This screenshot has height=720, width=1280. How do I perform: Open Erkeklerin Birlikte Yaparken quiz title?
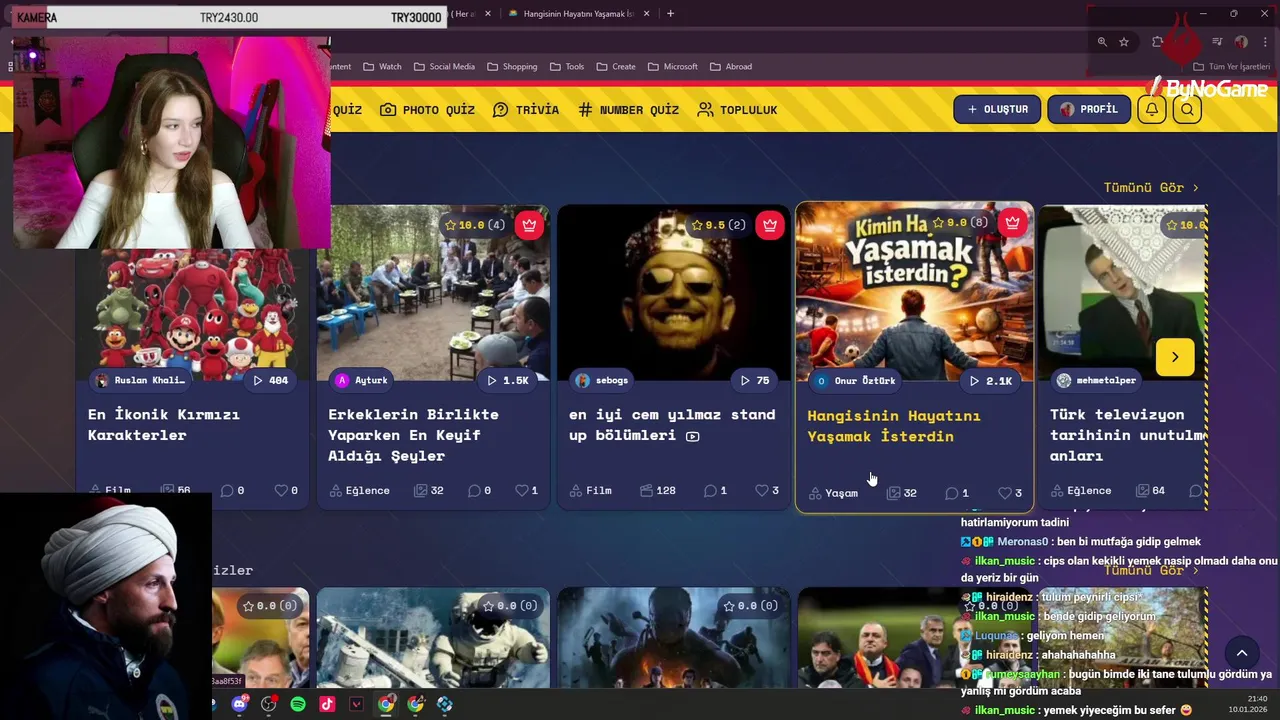tap(413, 435)
